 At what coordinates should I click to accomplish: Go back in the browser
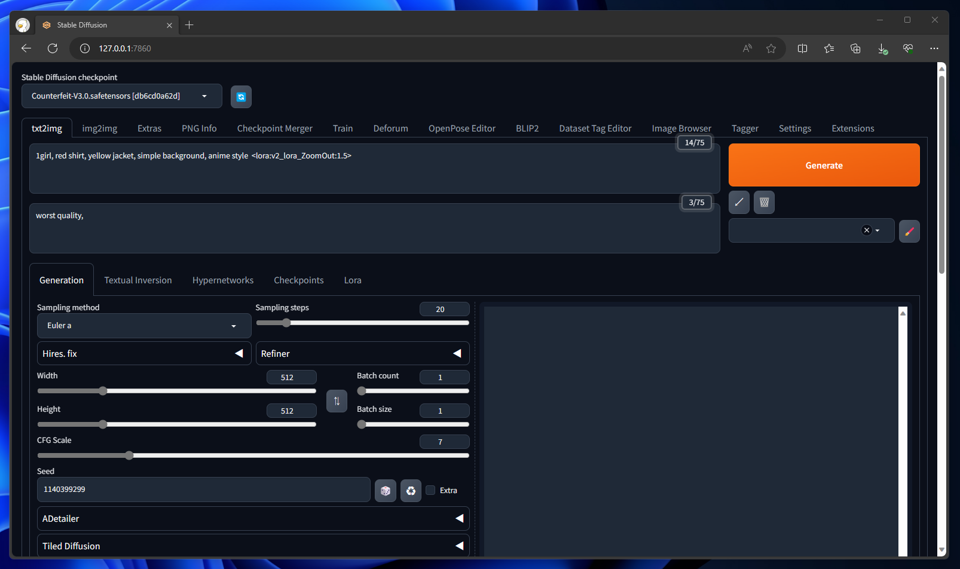[26, 48]
